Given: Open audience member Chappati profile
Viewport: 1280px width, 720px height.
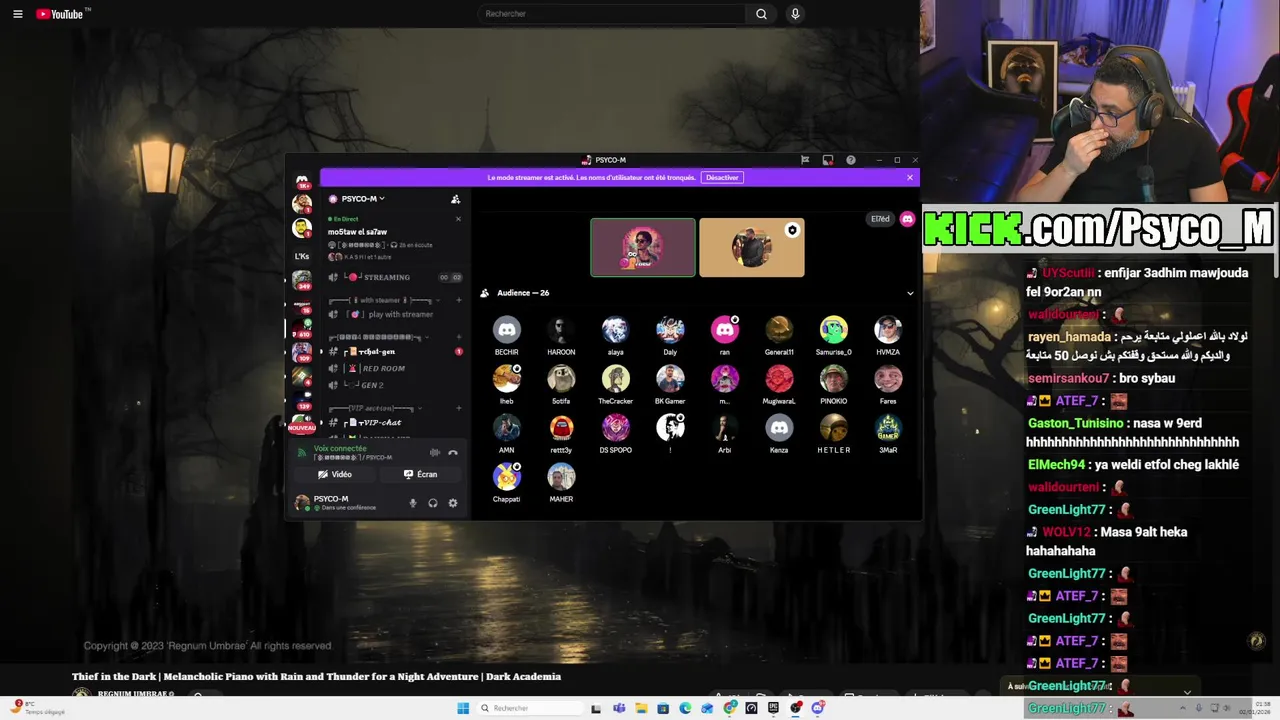Looking at the screenshot, I should (507, 483).
